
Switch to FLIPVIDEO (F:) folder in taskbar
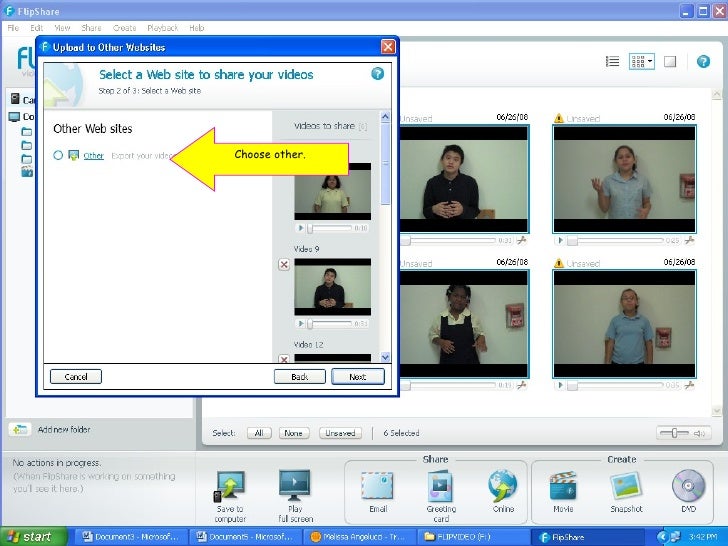[x=473, y=537]
